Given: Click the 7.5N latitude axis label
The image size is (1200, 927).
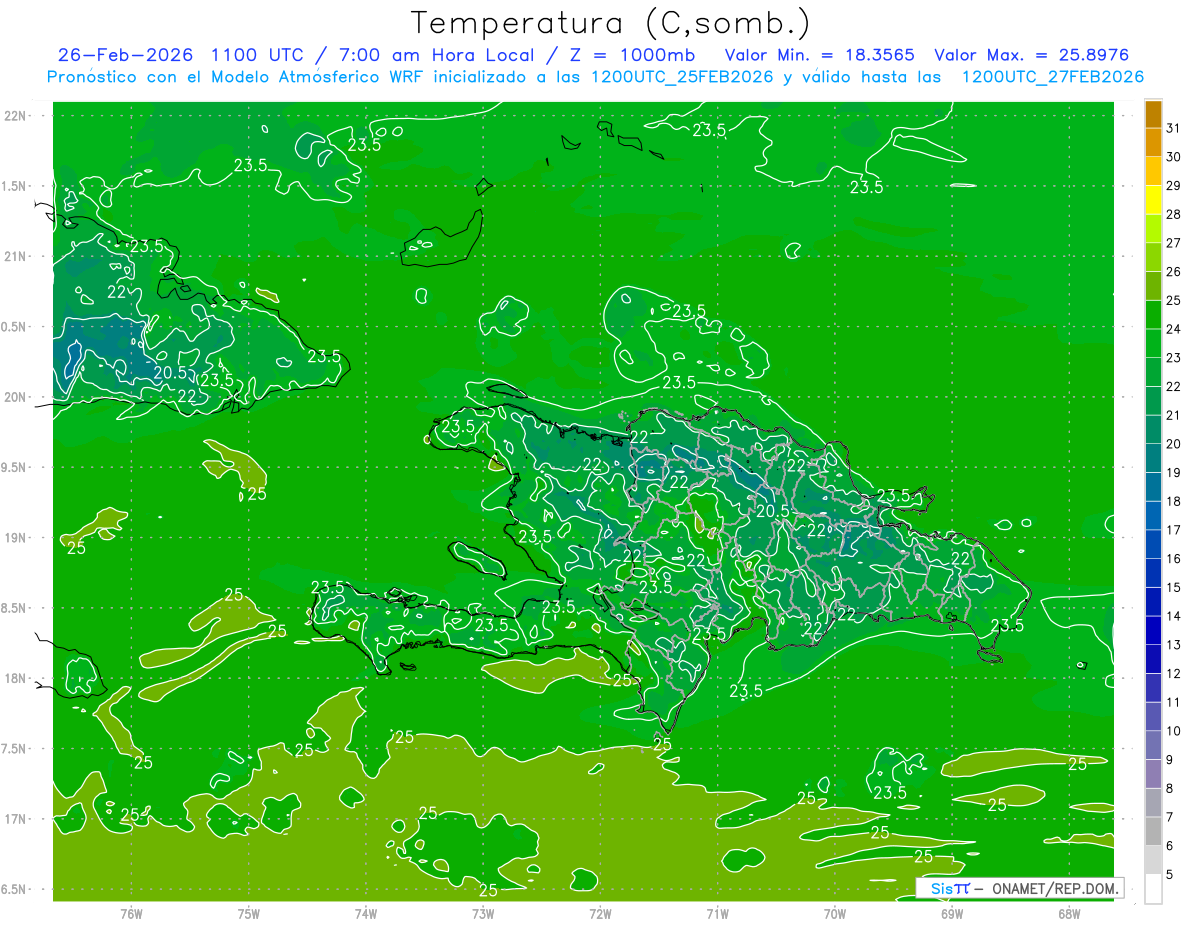Looking at the screenshot, I should tap(15, 749).
